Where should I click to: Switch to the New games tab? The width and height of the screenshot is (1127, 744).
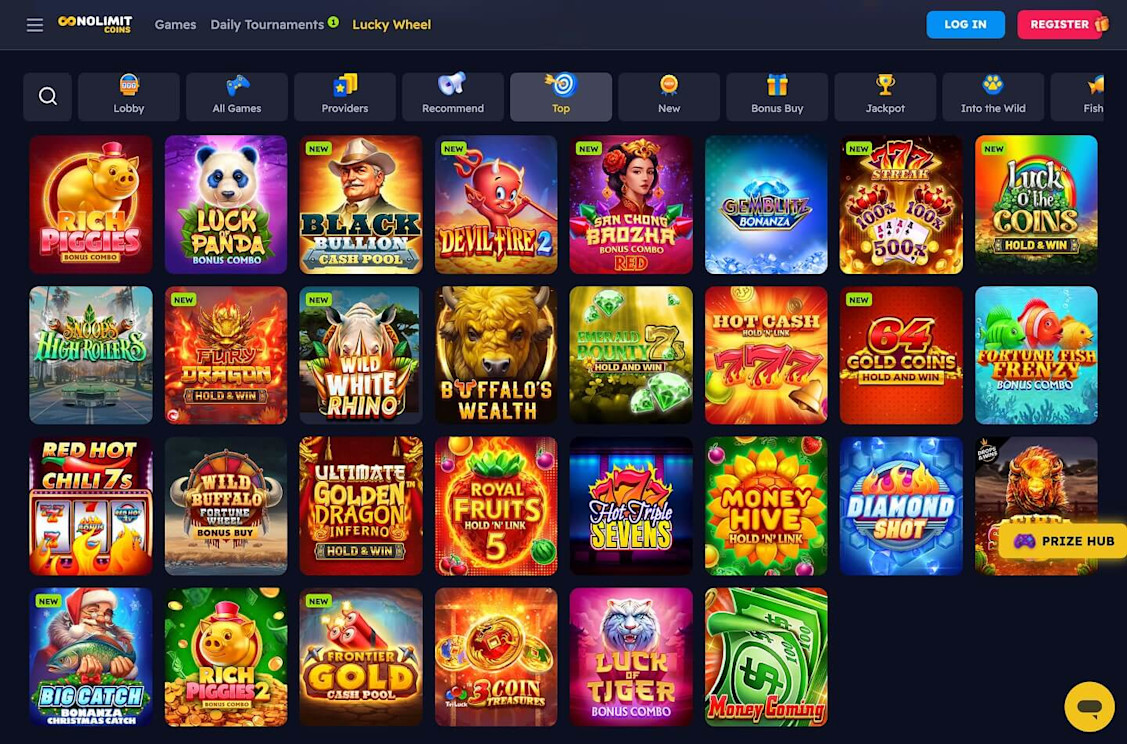(x=669, y=96)
